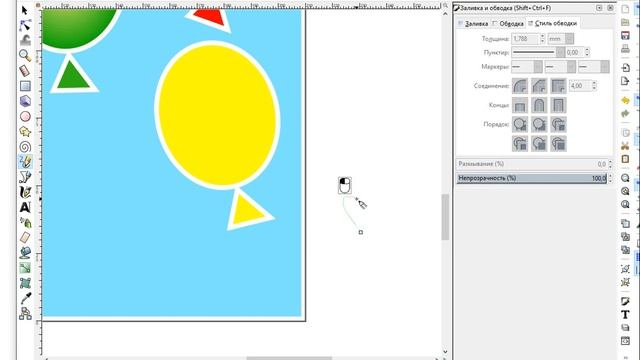Open the end marker dropdown
Screen dimensions: 640x360
tap(593, 67)
